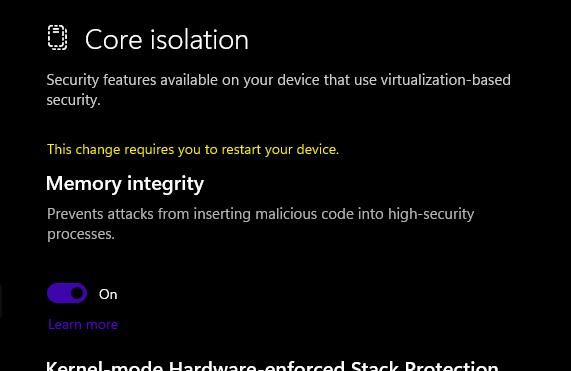571x371 pixels.
Task: Click the 'Prevents attacks from inserting' description line
Action: [261, 214]
